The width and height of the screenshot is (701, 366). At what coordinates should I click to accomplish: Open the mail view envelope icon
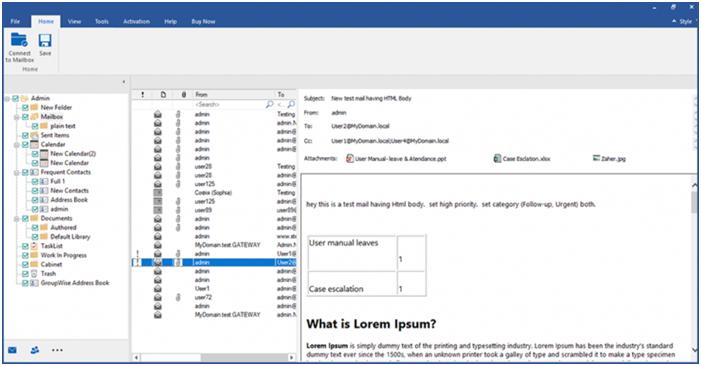point(13,350)
